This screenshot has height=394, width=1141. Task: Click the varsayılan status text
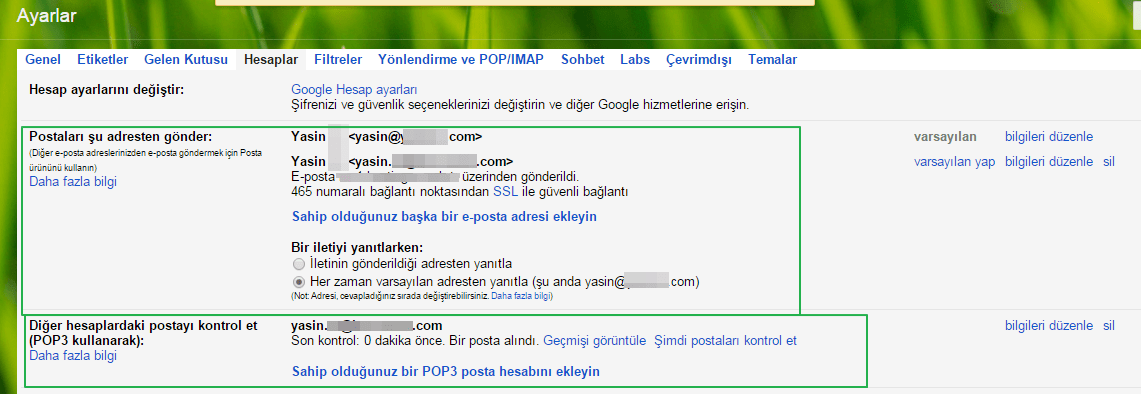(945, 137)
